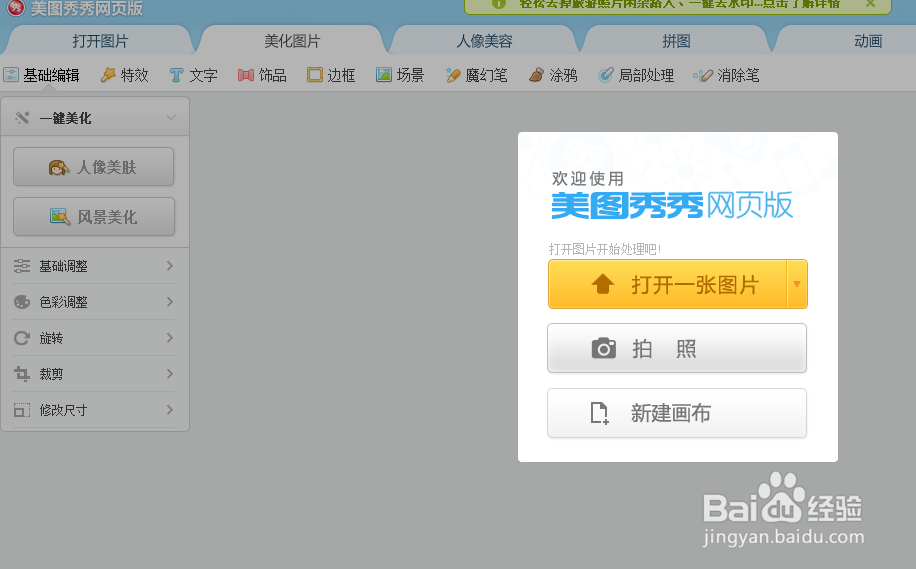Image resolution: width=916 pixels, height=569 pixels.
Task: Expand 旋转 with its arrow
Action: click(170, 338)
